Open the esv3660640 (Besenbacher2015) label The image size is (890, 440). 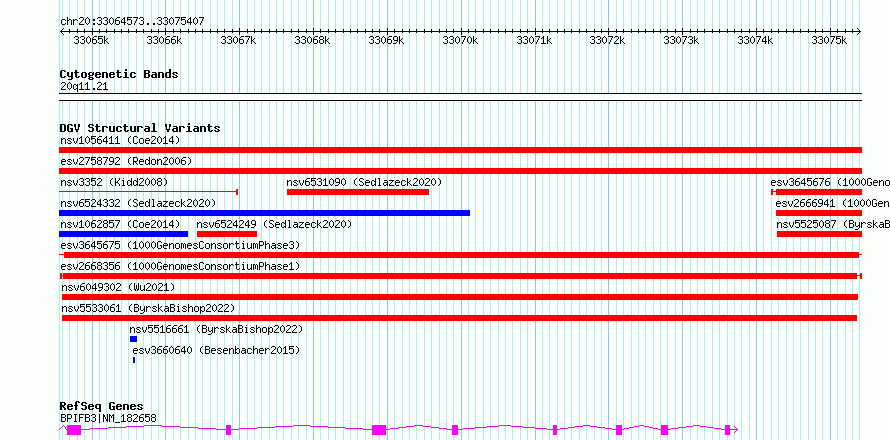pos(216,350)
